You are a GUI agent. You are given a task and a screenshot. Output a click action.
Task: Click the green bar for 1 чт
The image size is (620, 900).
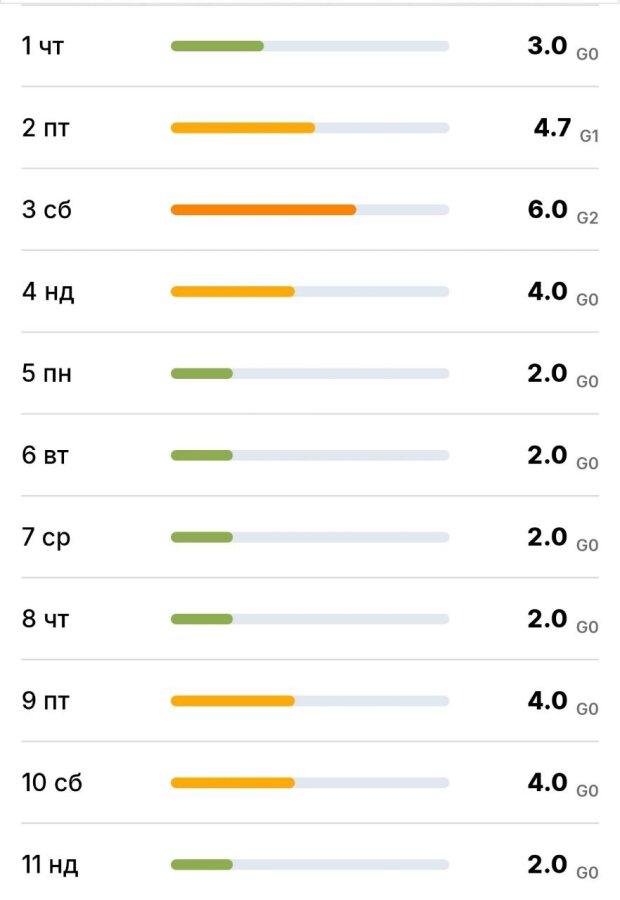(217, 46)
